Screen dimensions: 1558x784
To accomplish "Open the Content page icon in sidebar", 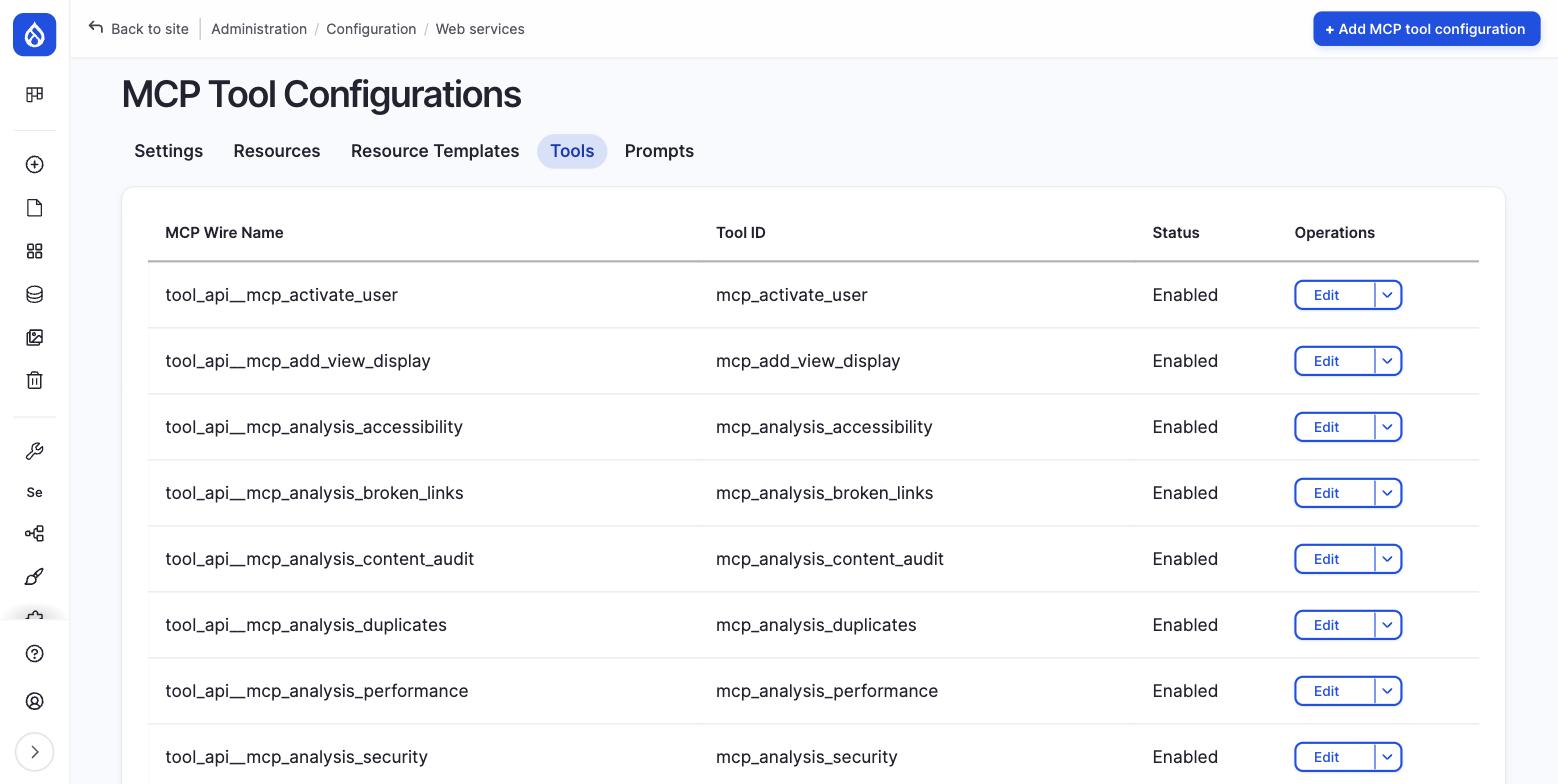I will coord(34,208).
